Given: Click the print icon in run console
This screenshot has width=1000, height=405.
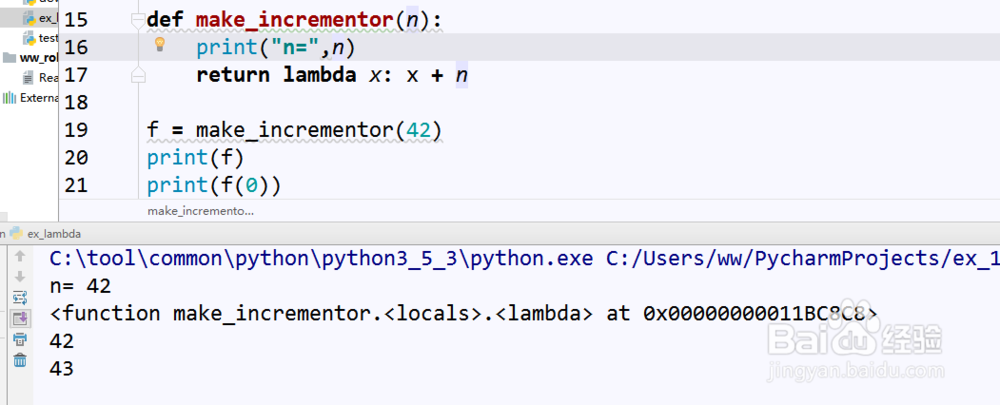Looking at the screenshot, I should tap(19, 339).
